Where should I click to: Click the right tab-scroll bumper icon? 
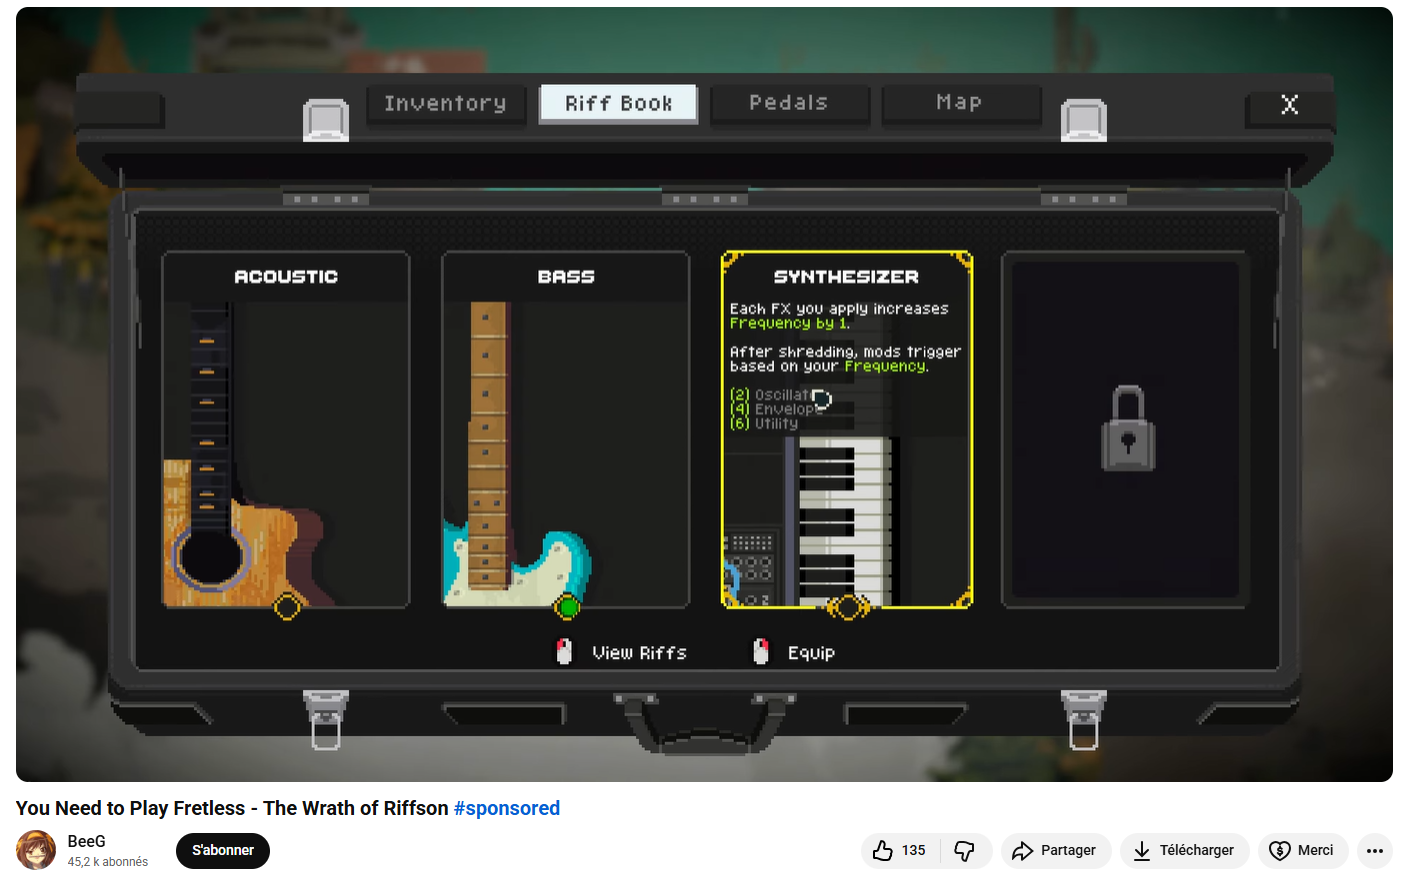click(1083, 120)
